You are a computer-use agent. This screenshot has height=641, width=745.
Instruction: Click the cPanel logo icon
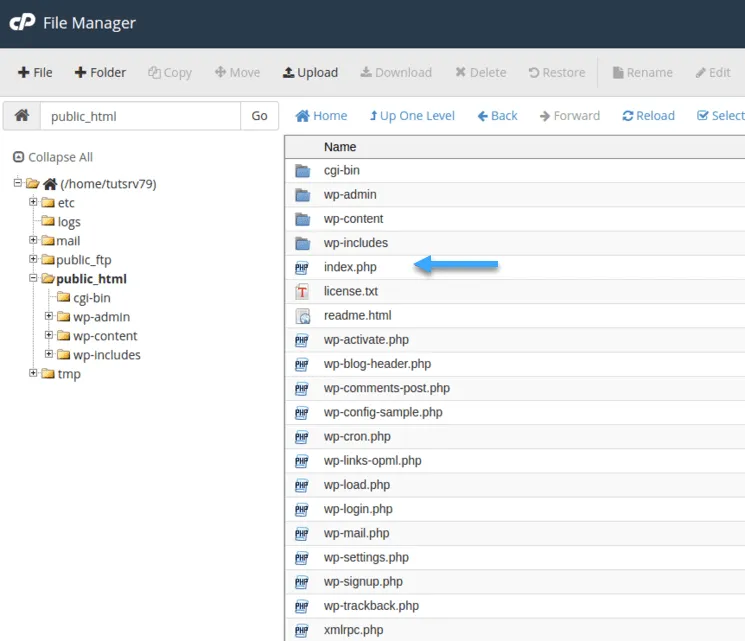click(x=22, y=22)
